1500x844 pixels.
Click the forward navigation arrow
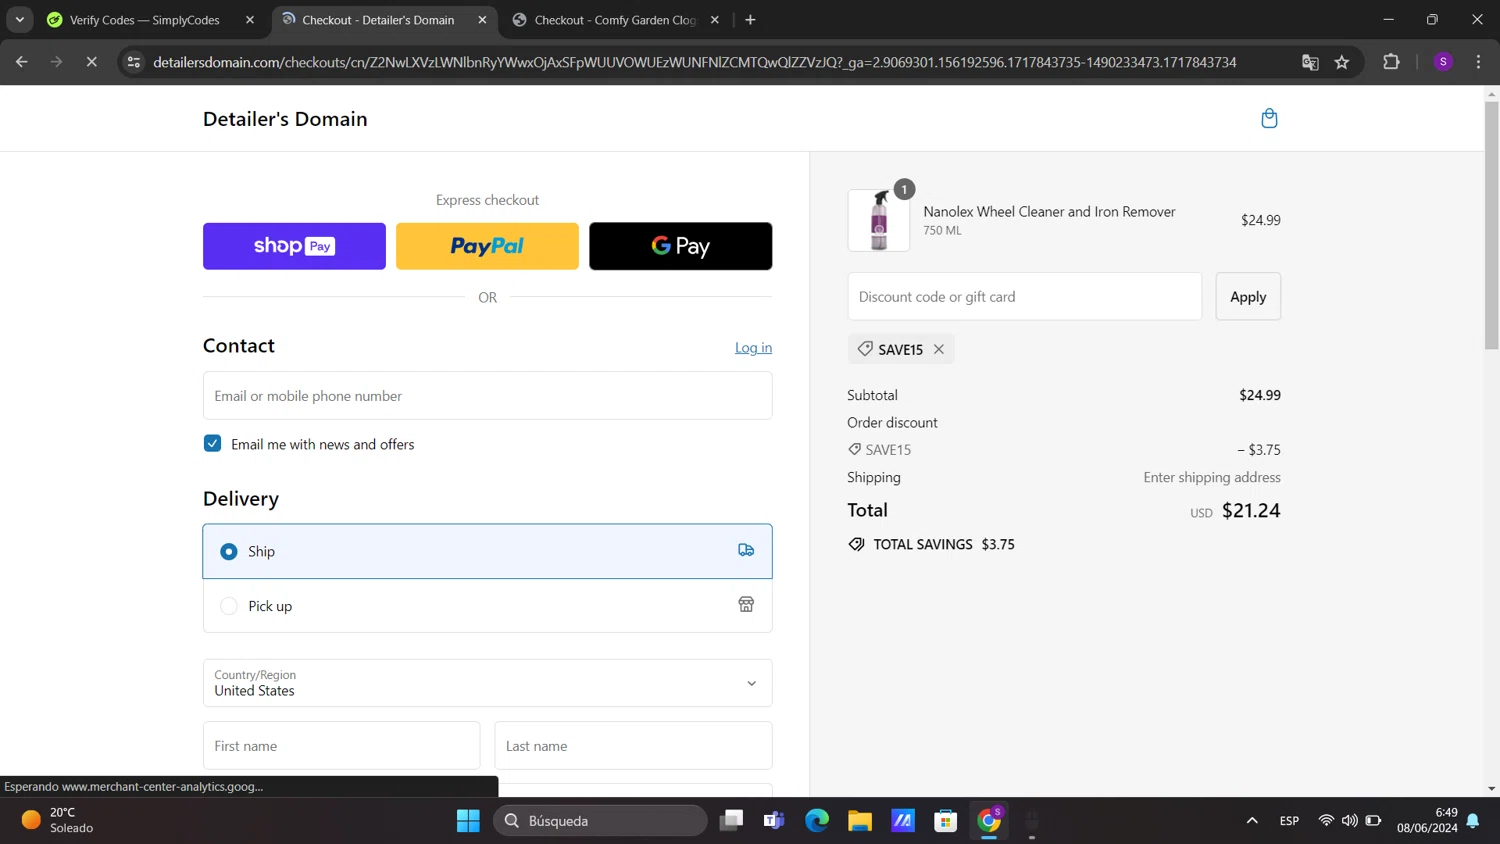coord(56,62)
